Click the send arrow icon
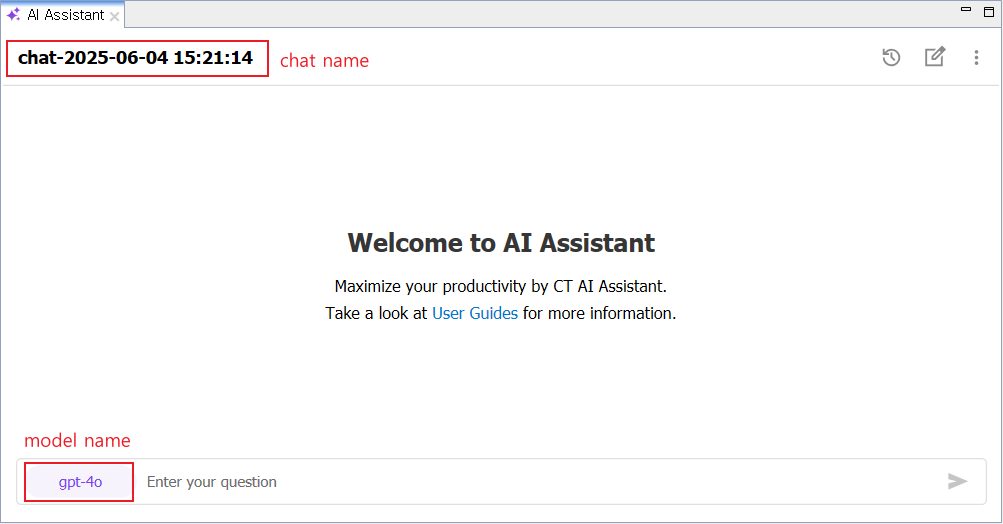The height and width of the screenshot is (524, 1003). pos(957,481)
